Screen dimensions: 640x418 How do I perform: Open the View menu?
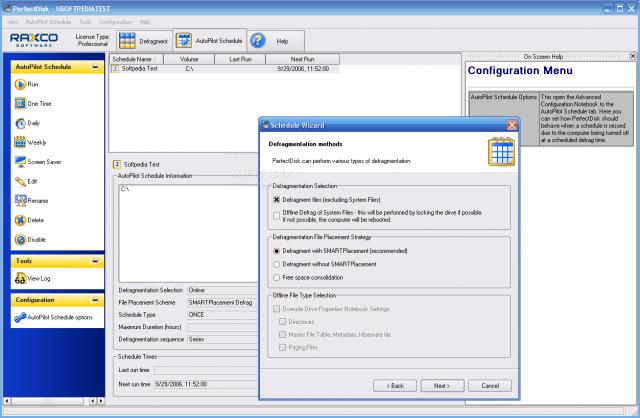pos(12,22)
